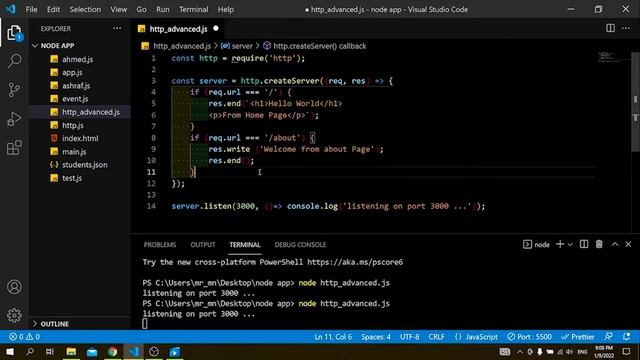Click server breadcrumb item
The height and width of the screenshot is (360, 640).
[237, 46]
